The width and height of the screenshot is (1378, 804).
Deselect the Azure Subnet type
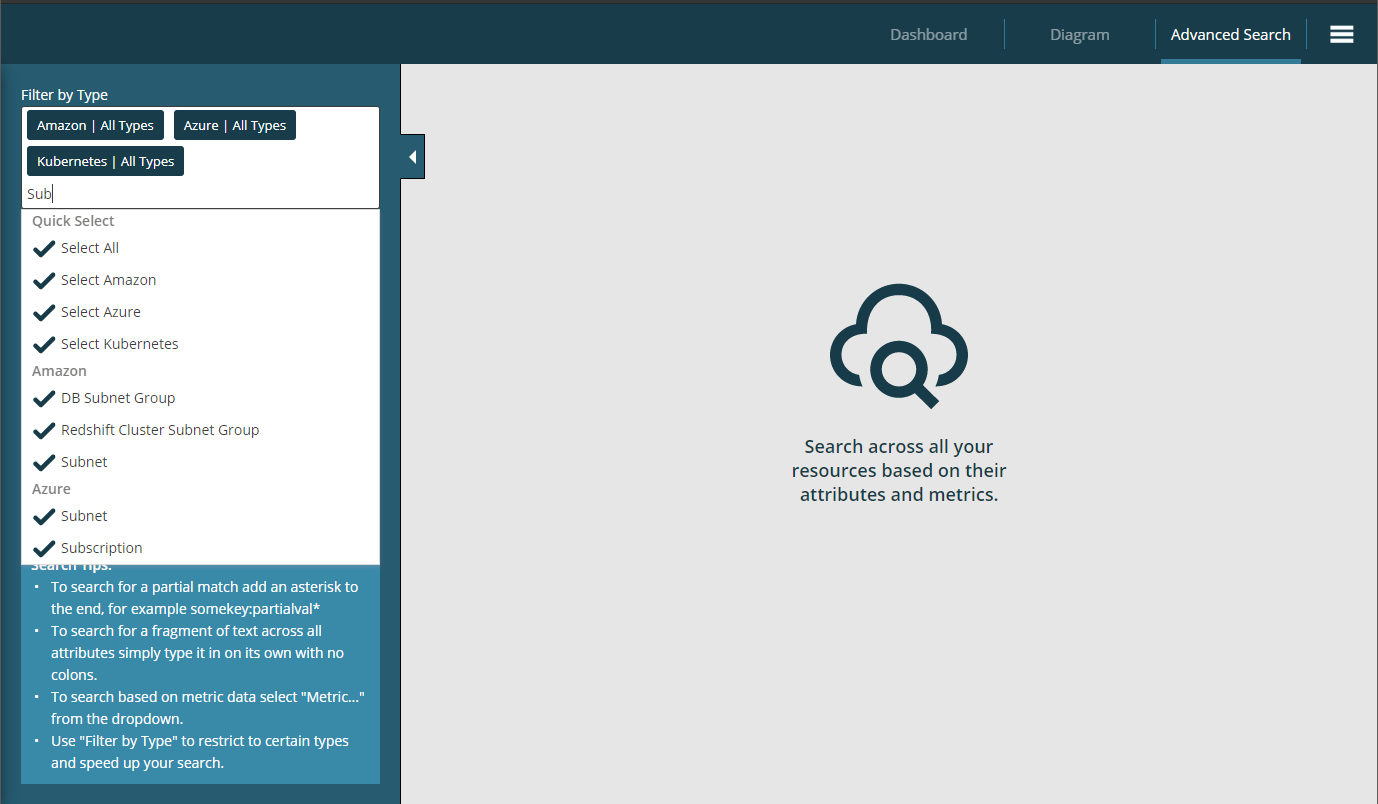84,516
